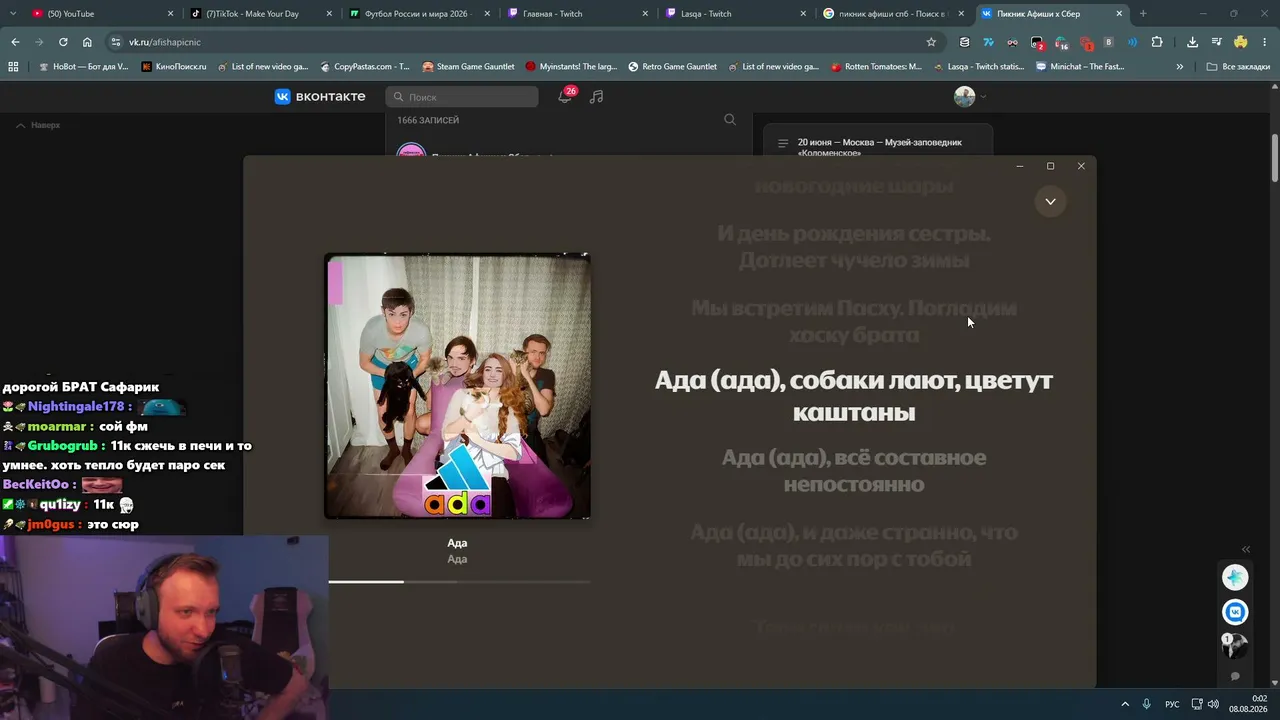The width and height of the screenshot is (1280, 720).
Task: View site information icon in address bar
Action: [x=116, y=42]
